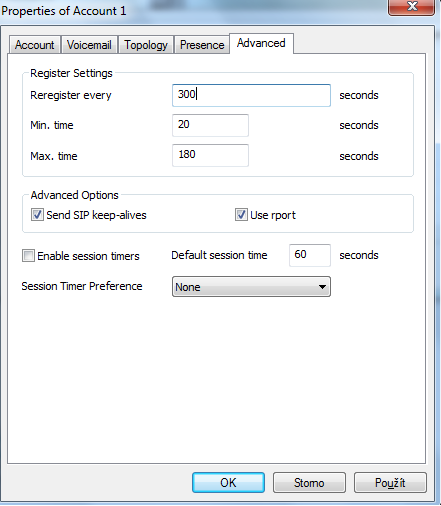Viewport: 441px width, 506px height.
Task: Go to the Presence tab
Action: coord(202,45)
